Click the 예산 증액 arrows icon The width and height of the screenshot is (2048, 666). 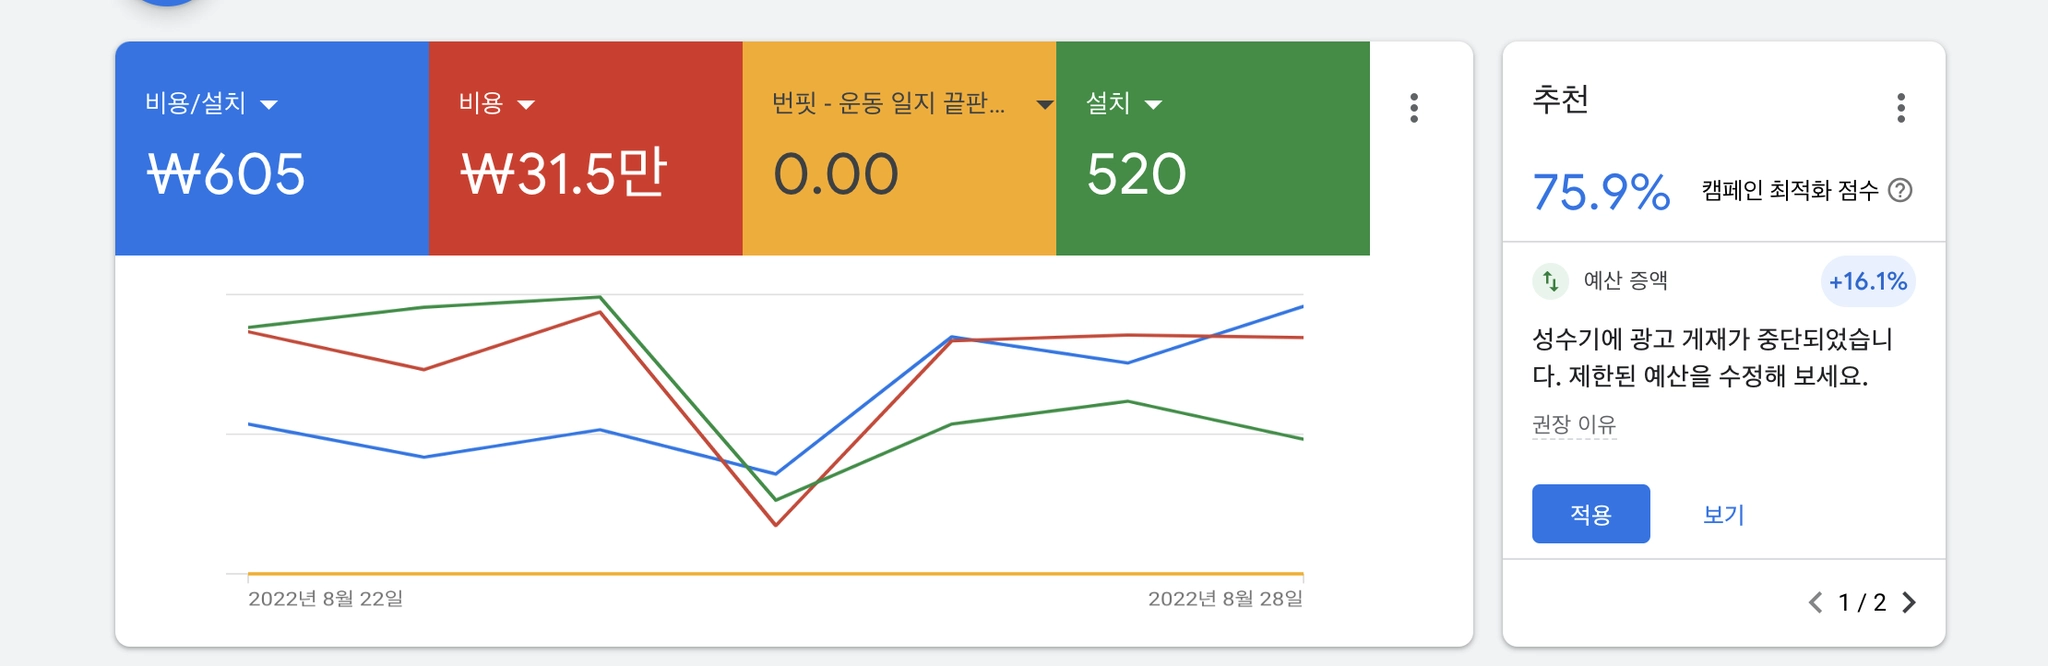(1550, 281)
